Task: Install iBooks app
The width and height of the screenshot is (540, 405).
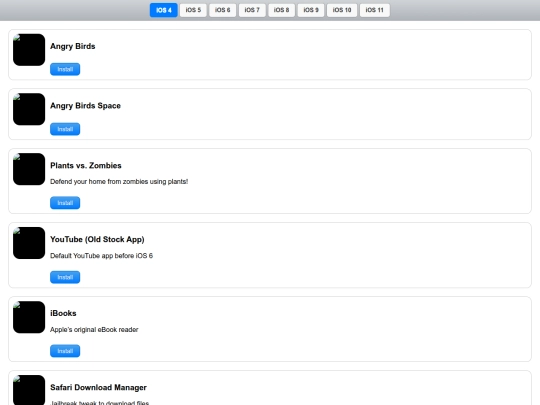Action: (x=65, y=351)
